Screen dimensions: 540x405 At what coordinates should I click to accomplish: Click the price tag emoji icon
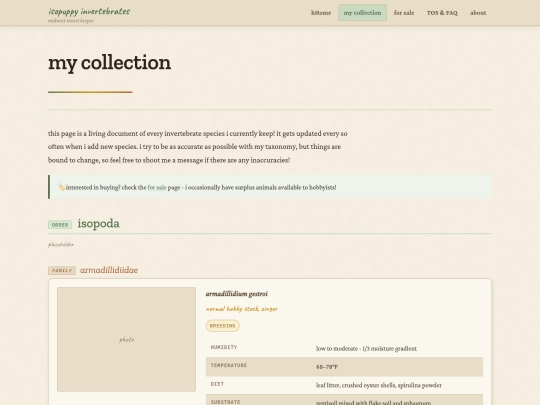click(62, 187)
